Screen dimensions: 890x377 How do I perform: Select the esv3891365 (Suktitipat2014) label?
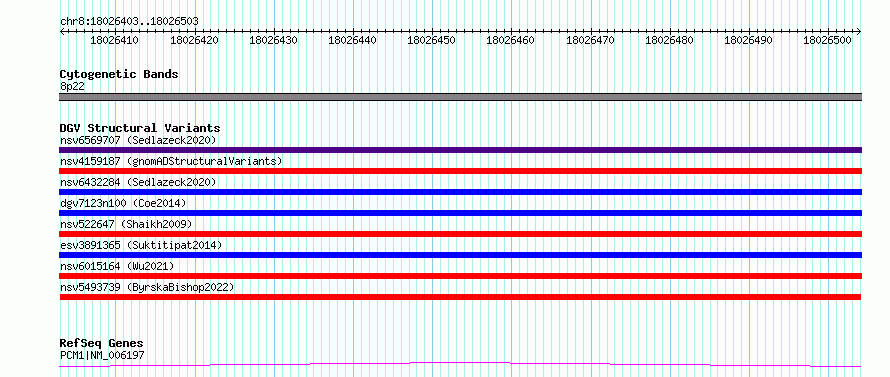[x=141, y=245]
